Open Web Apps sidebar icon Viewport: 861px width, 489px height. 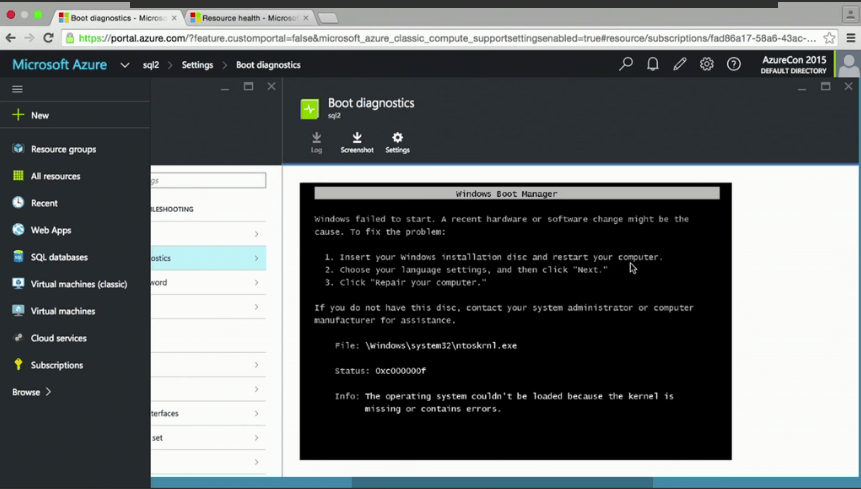pyautogui.click(x=18, y=229)
